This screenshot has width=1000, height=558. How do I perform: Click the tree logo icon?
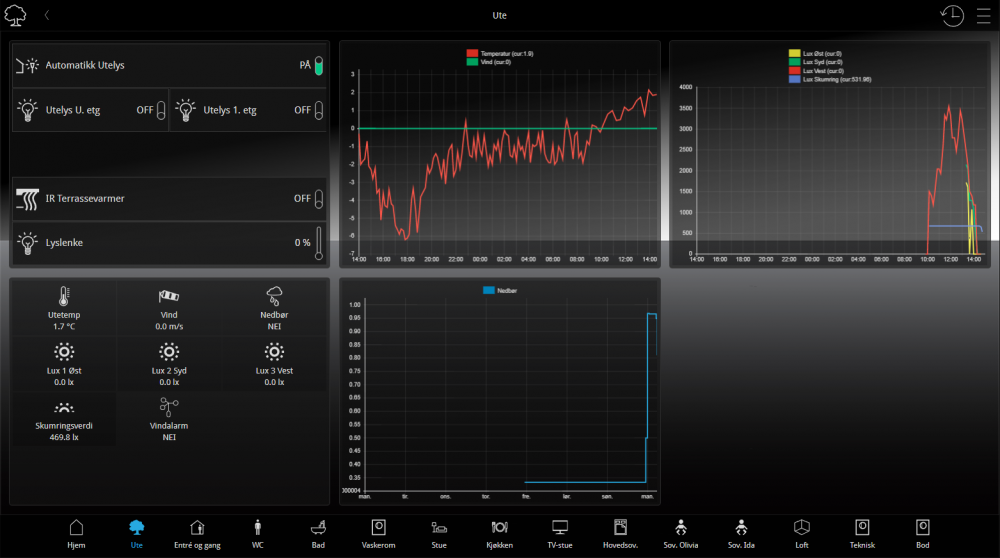(16, 16)
